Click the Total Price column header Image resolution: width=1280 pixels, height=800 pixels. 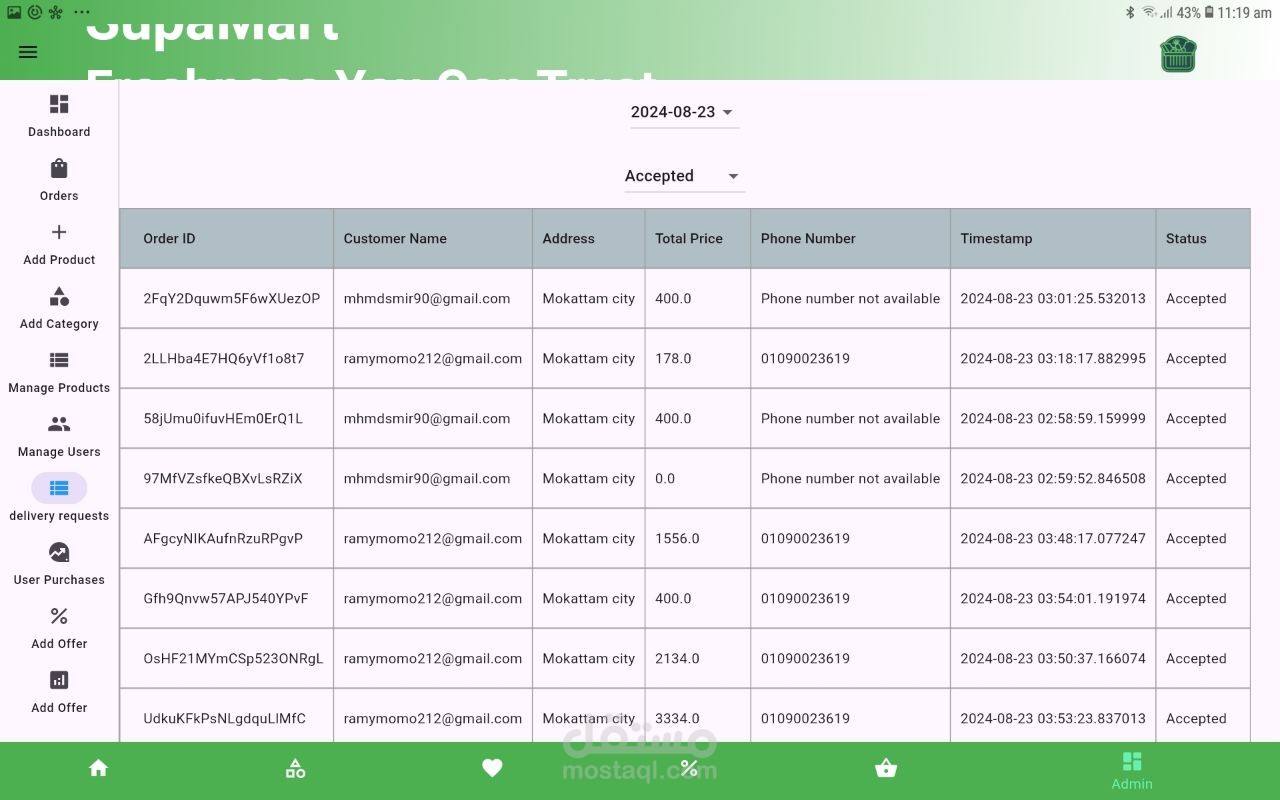(x=689, y=238)
